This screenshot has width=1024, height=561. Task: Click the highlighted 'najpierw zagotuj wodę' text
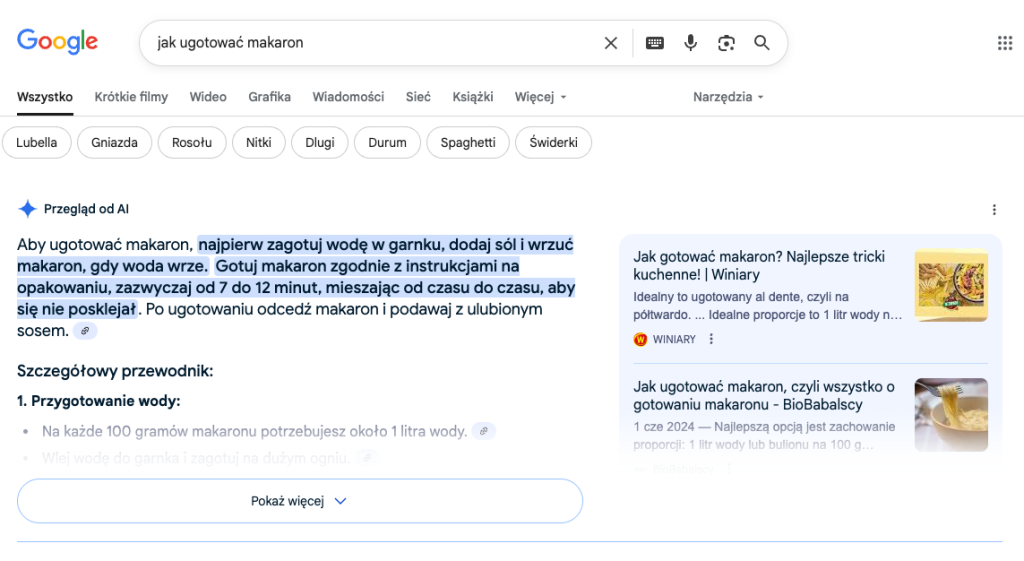pos(285,245)
